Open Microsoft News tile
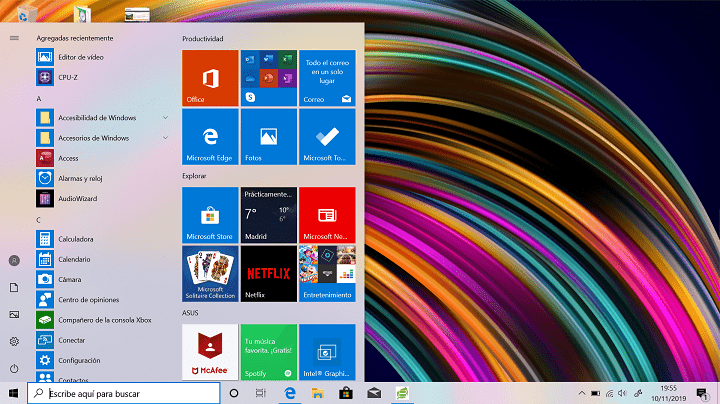Screen dimensions: 720x404 pyautogui.click(x=327, y=215)
